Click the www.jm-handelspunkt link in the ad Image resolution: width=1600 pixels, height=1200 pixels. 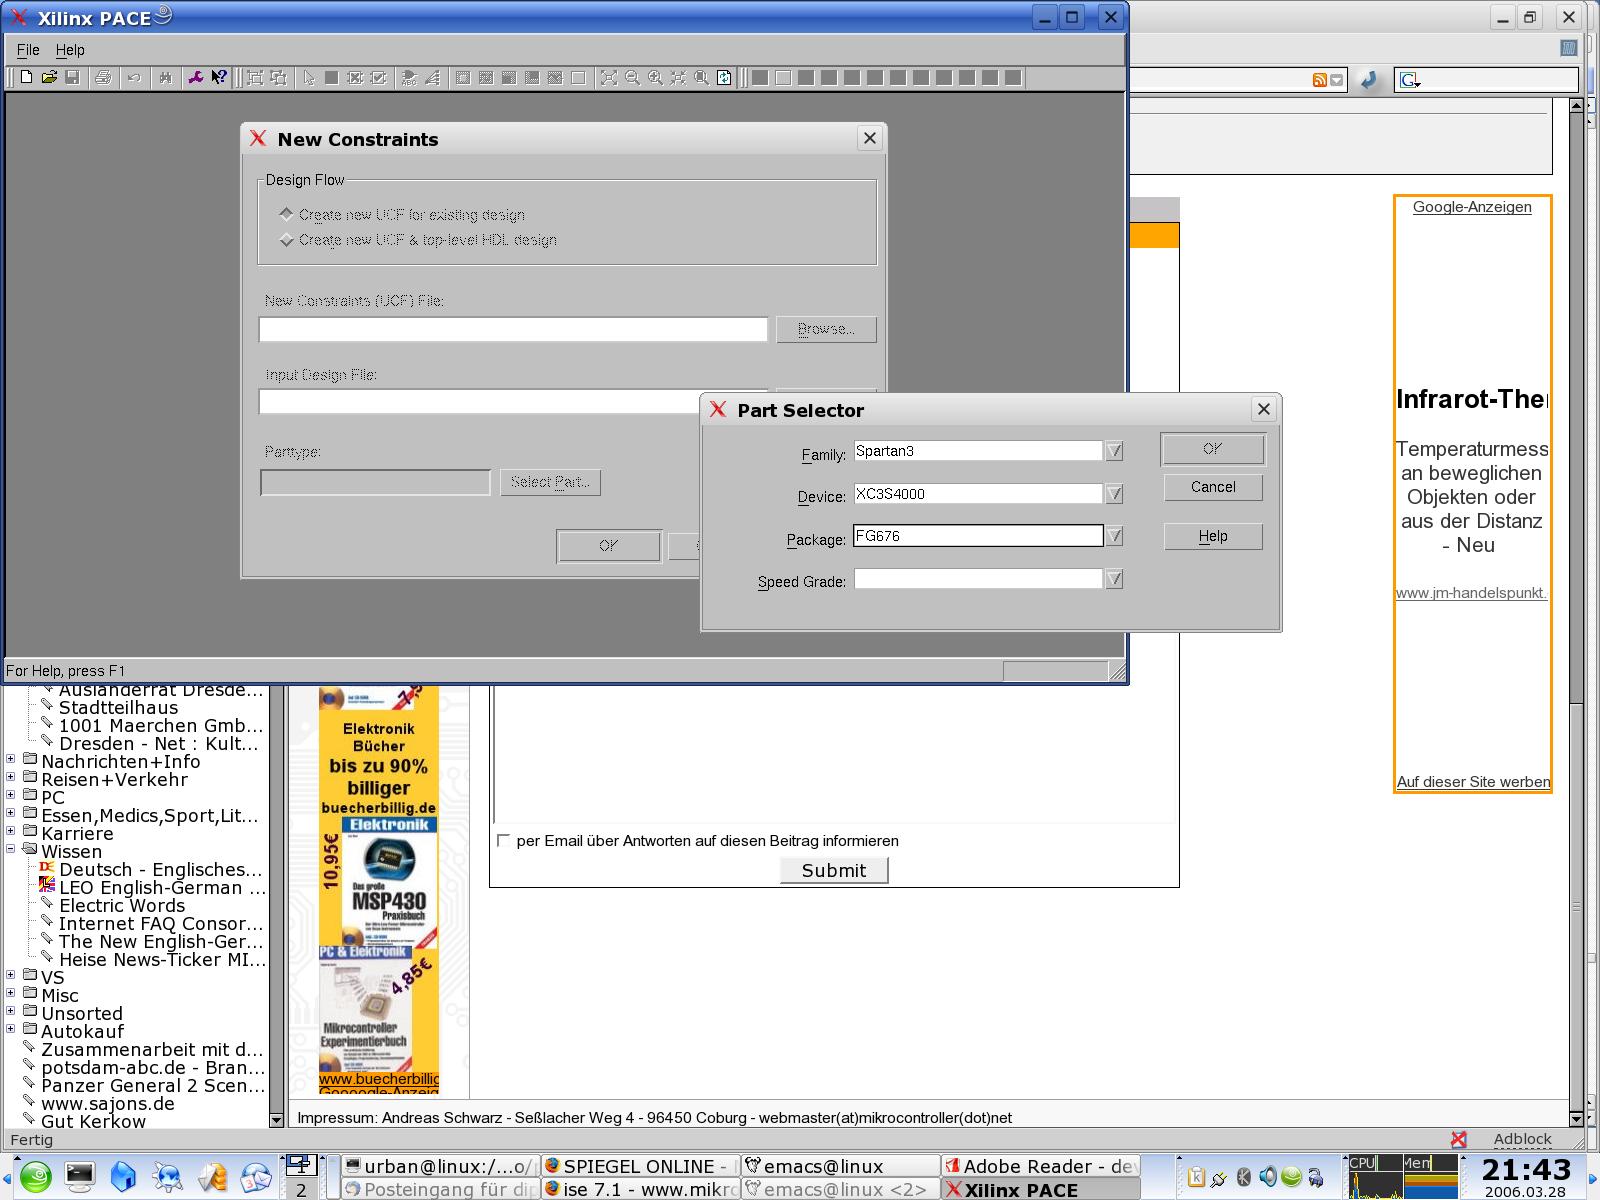click(1471, 593)
